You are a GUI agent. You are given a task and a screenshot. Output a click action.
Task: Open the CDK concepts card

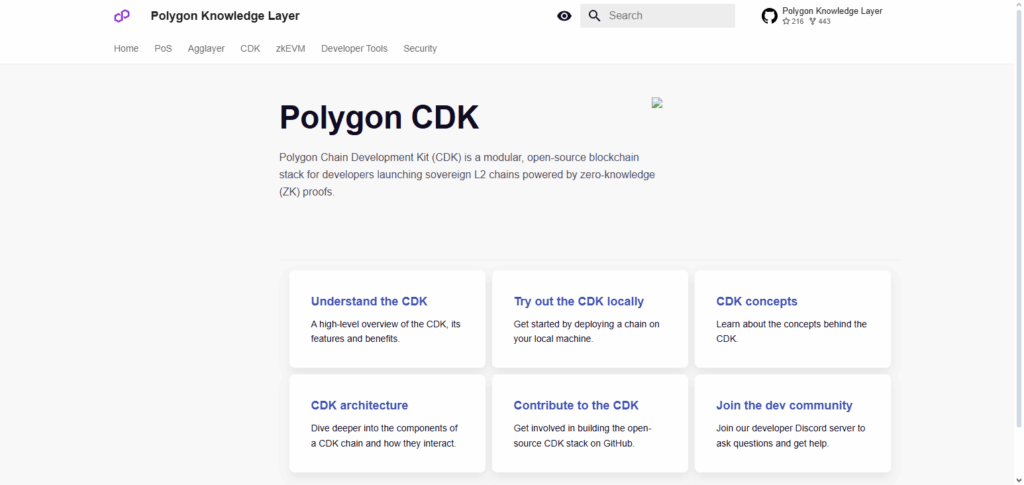pyautogui.click(x=793, y=319)
